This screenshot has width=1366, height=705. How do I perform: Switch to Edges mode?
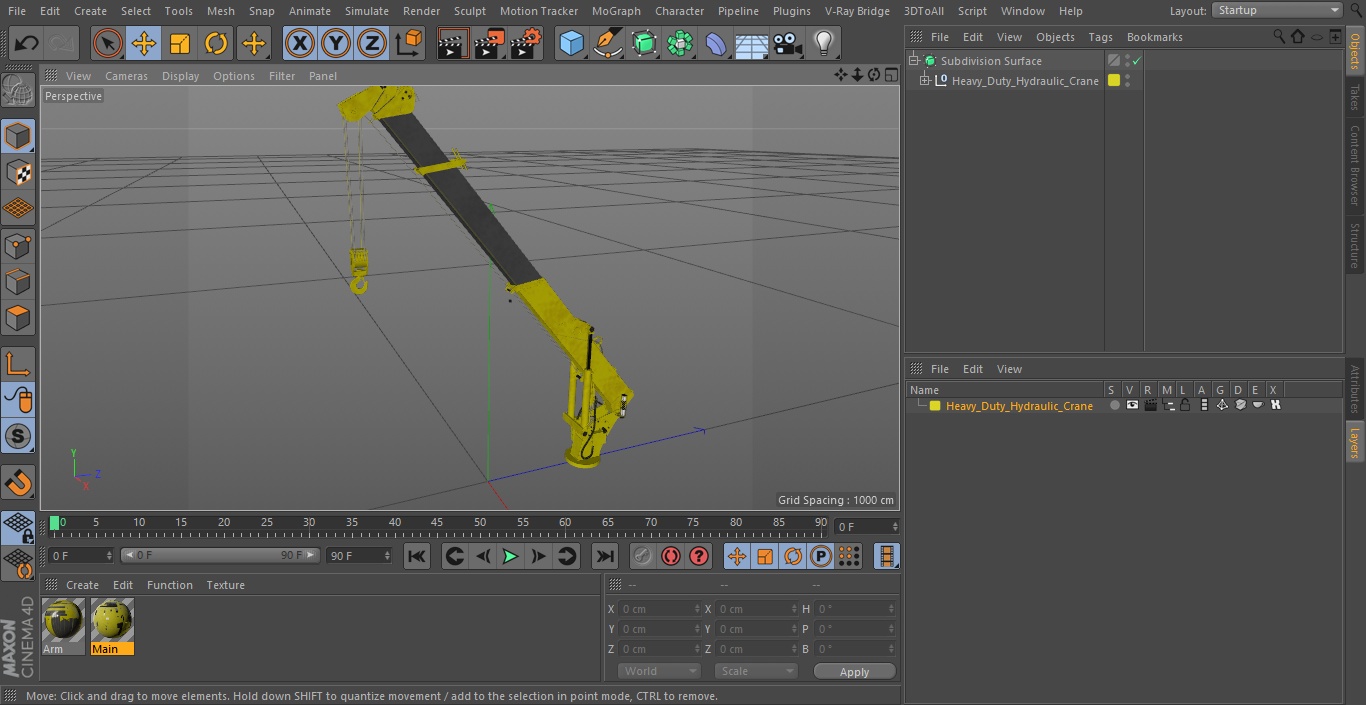click(x=18, y=281)
